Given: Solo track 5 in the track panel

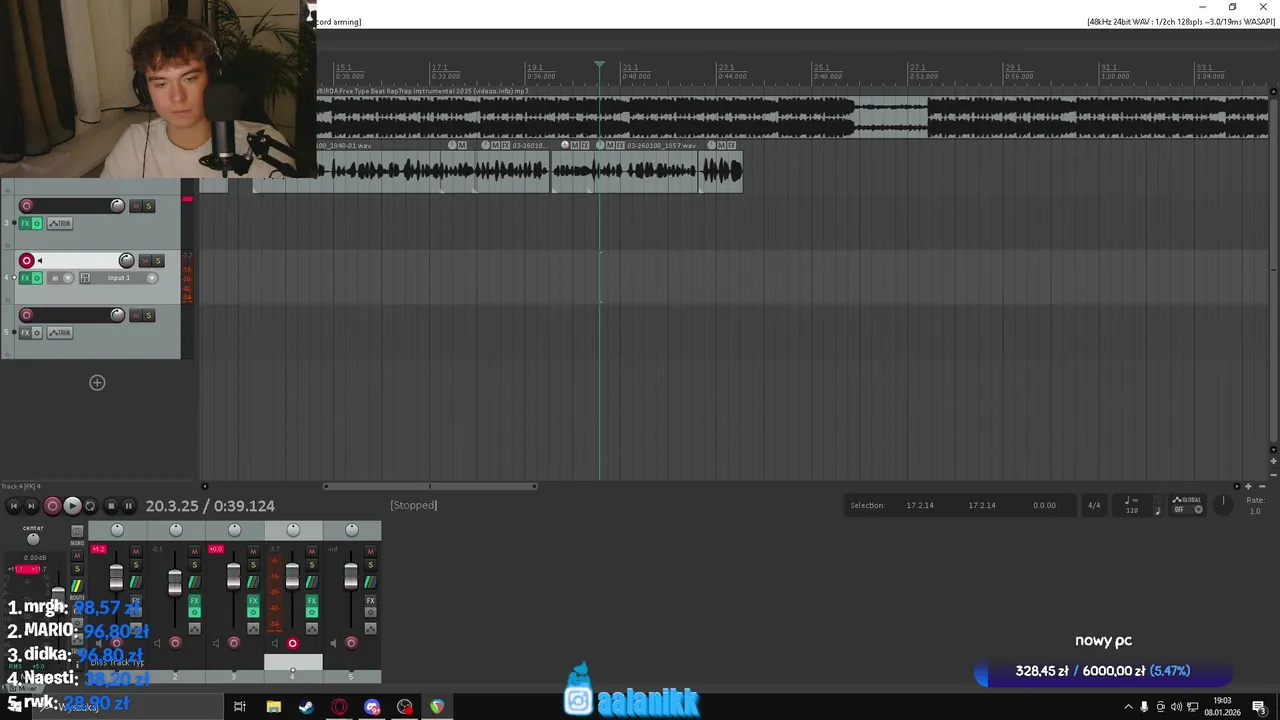Looking at the screenshot, I should coord(149,316).
